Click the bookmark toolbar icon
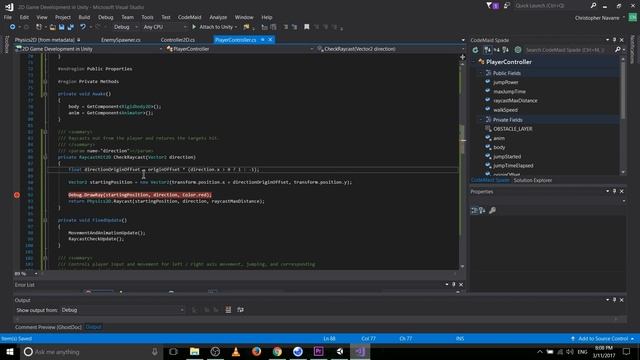The height and width of the screenshot is (360, 640). (307, 27)
